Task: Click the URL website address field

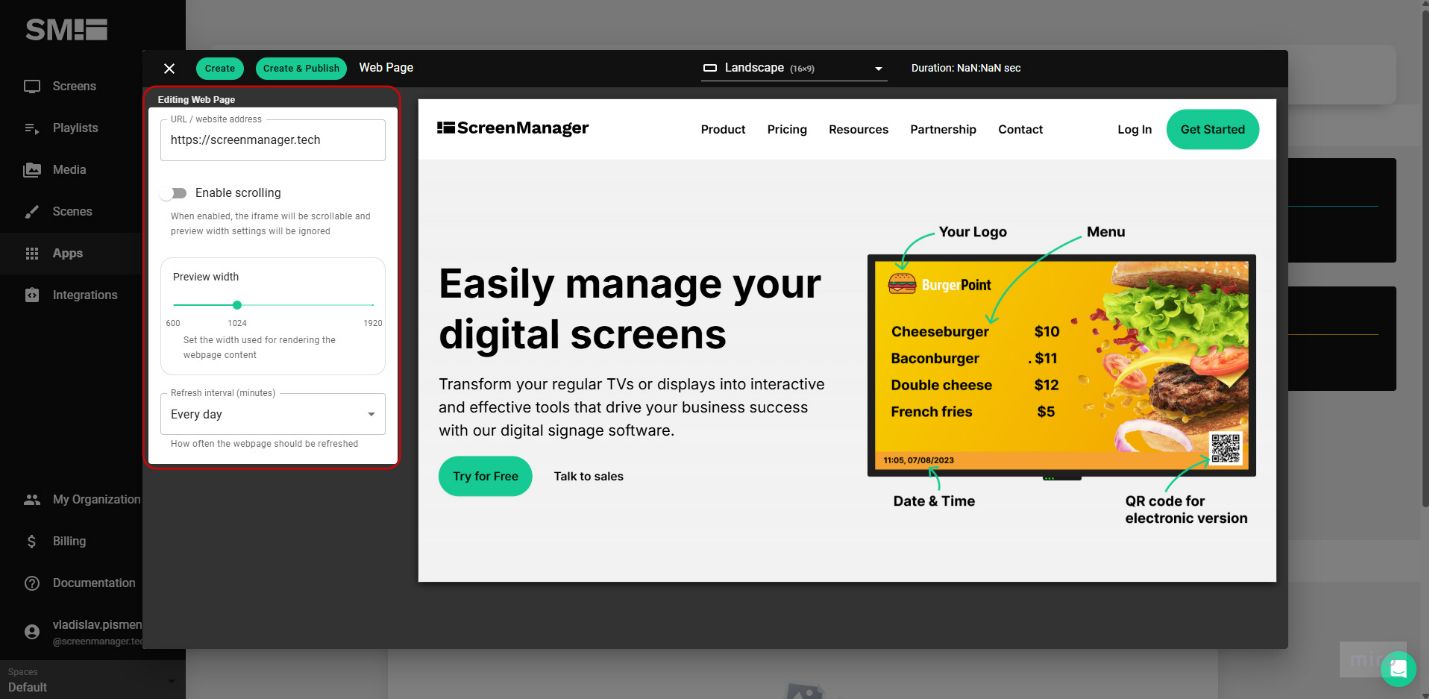Action: (x=272, y=140)
